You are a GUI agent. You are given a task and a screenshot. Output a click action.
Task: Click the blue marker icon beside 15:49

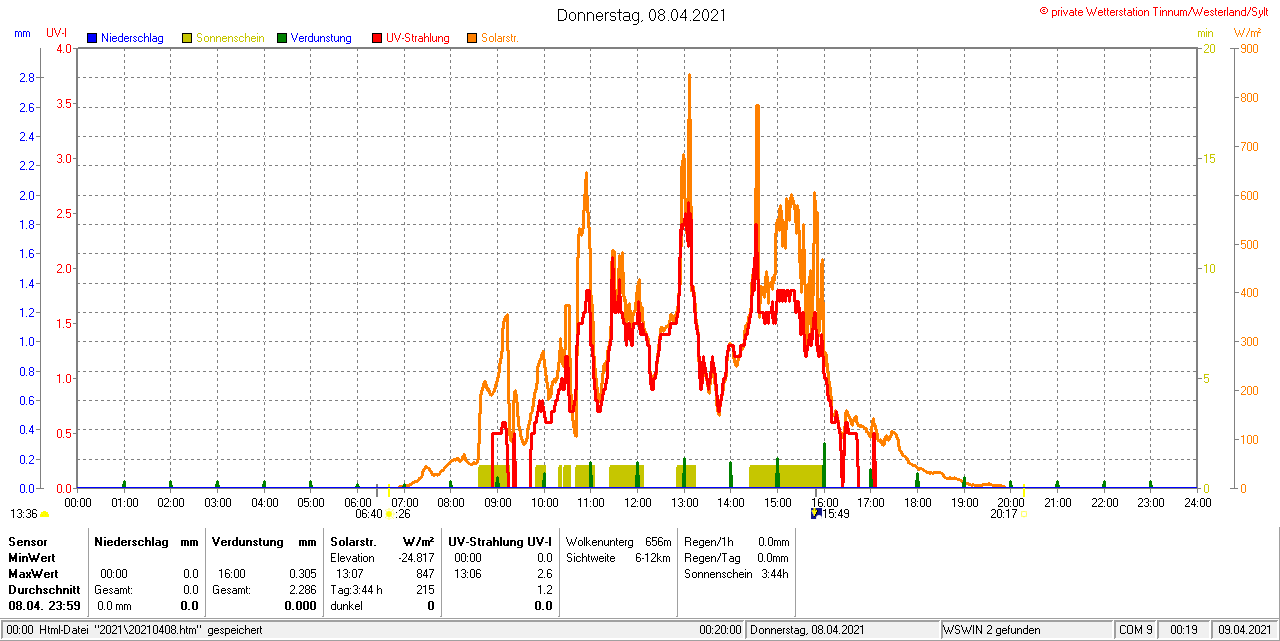(x=816, y=513)
